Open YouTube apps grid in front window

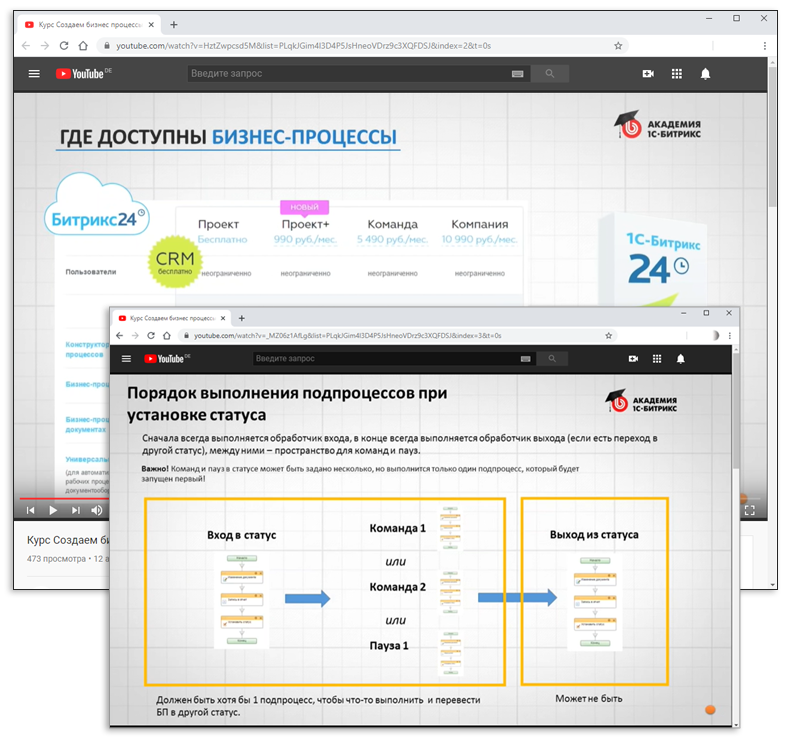point(657,359)
